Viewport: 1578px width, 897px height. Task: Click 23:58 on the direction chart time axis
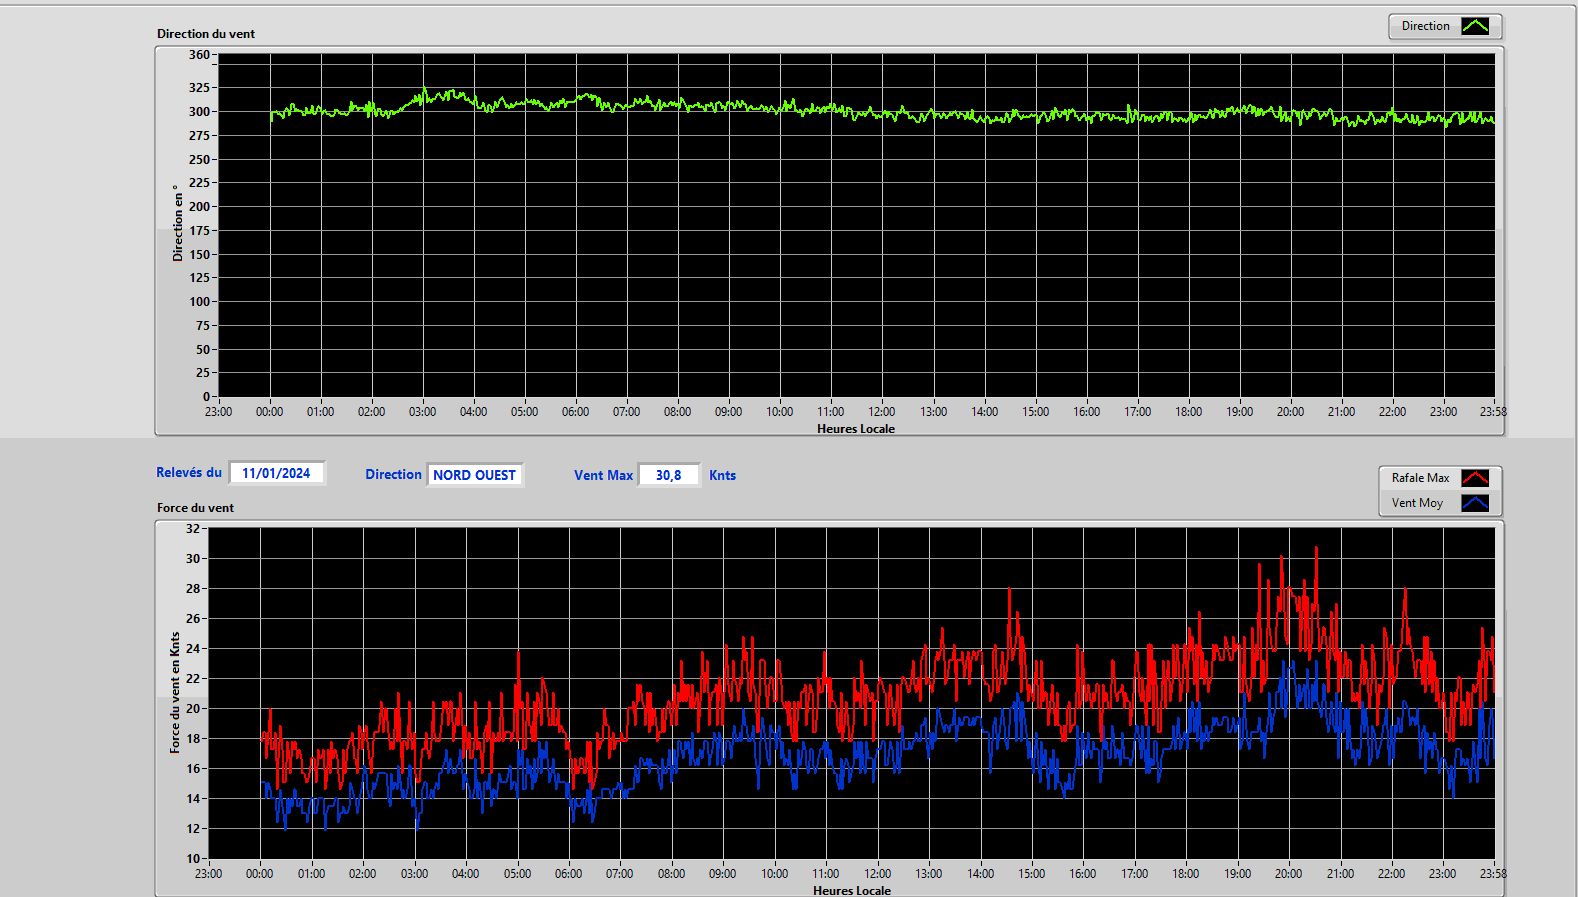tap(1493, 411)
